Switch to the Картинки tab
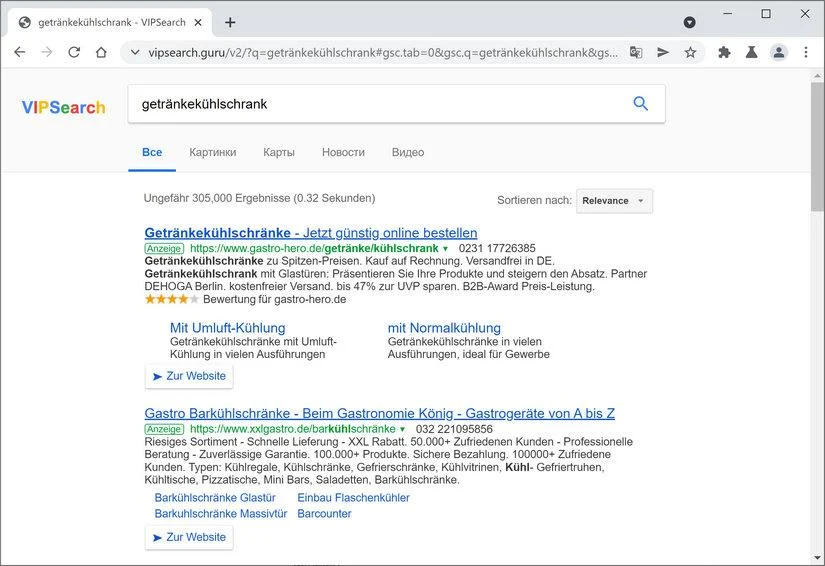 213,153
